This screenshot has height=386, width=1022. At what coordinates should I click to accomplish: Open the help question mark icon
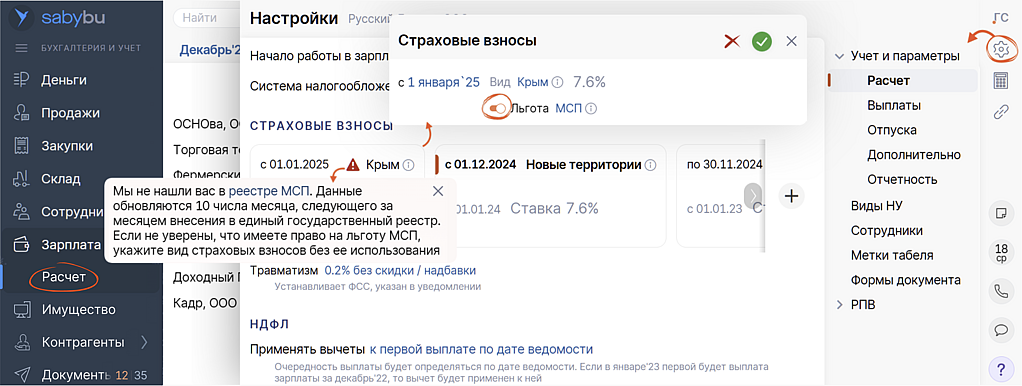pos(999,369)
